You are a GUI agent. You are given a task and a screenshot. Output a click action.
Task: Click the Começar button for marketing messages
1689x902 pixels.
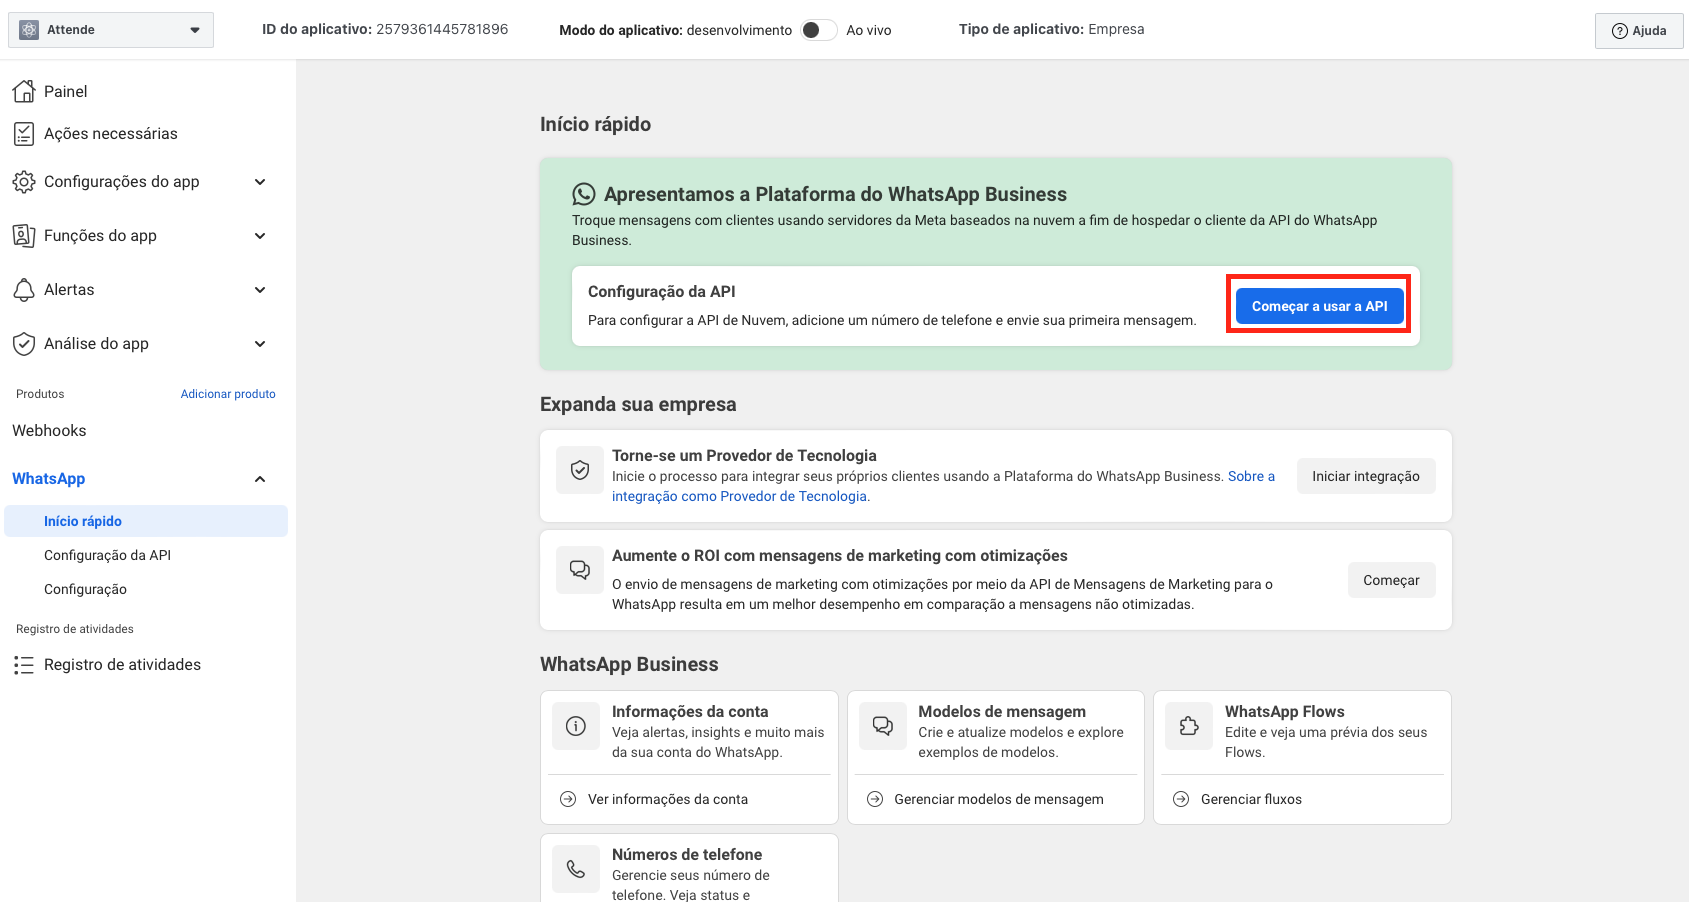pyautogui.click(x=1391, y=580)
